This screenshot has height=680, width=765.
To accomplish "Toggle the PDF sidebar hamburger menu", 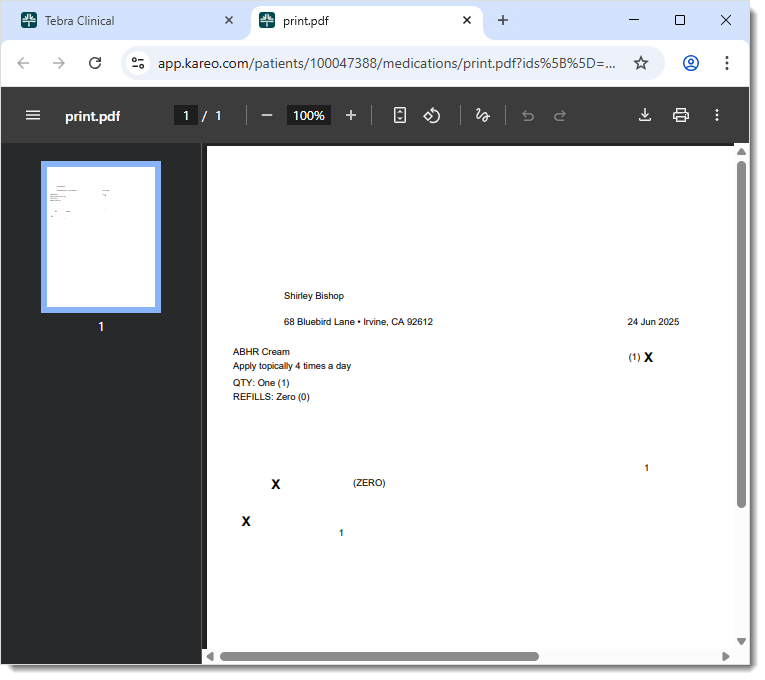I will pos(33,116).
